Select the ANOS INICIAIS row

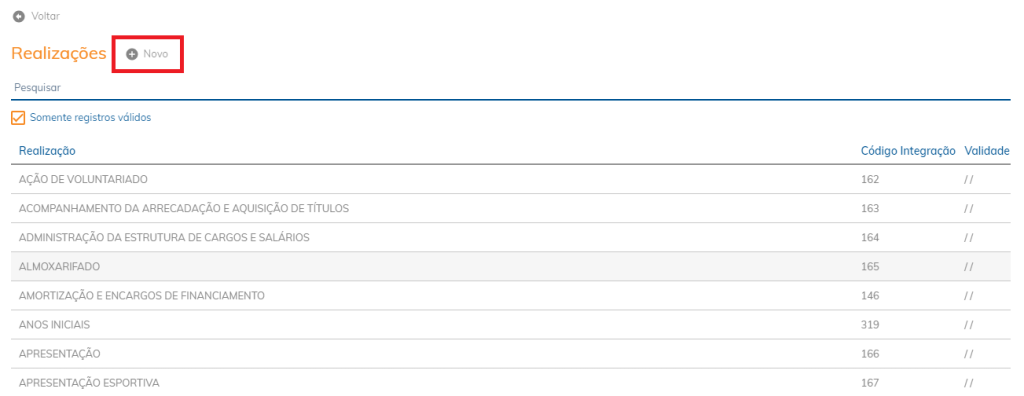(511, 325)
